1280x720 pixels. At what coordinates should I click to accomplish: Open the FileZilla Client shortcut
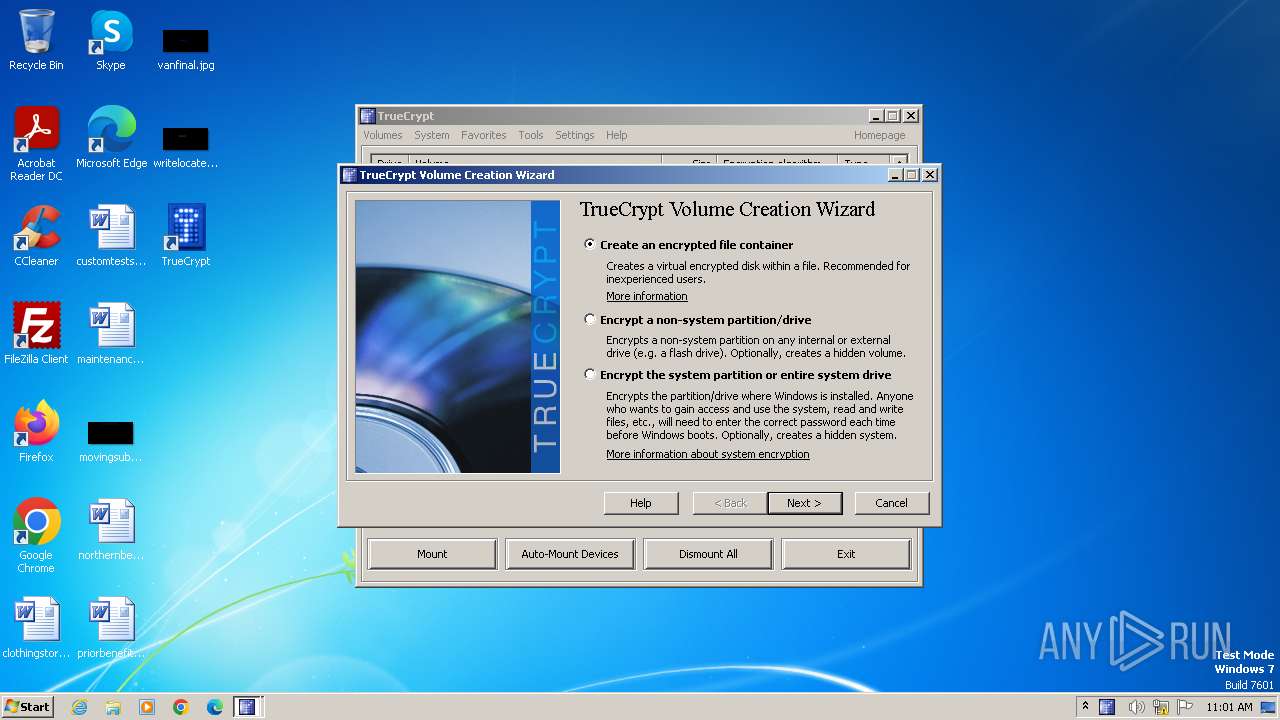tap(36, 334)
